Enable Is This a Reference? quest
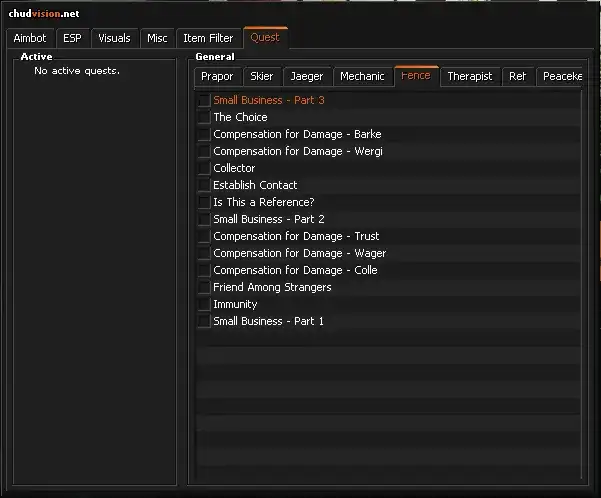Image resolution: width=601 pixels, height=498 pixels. click(204, 203)
